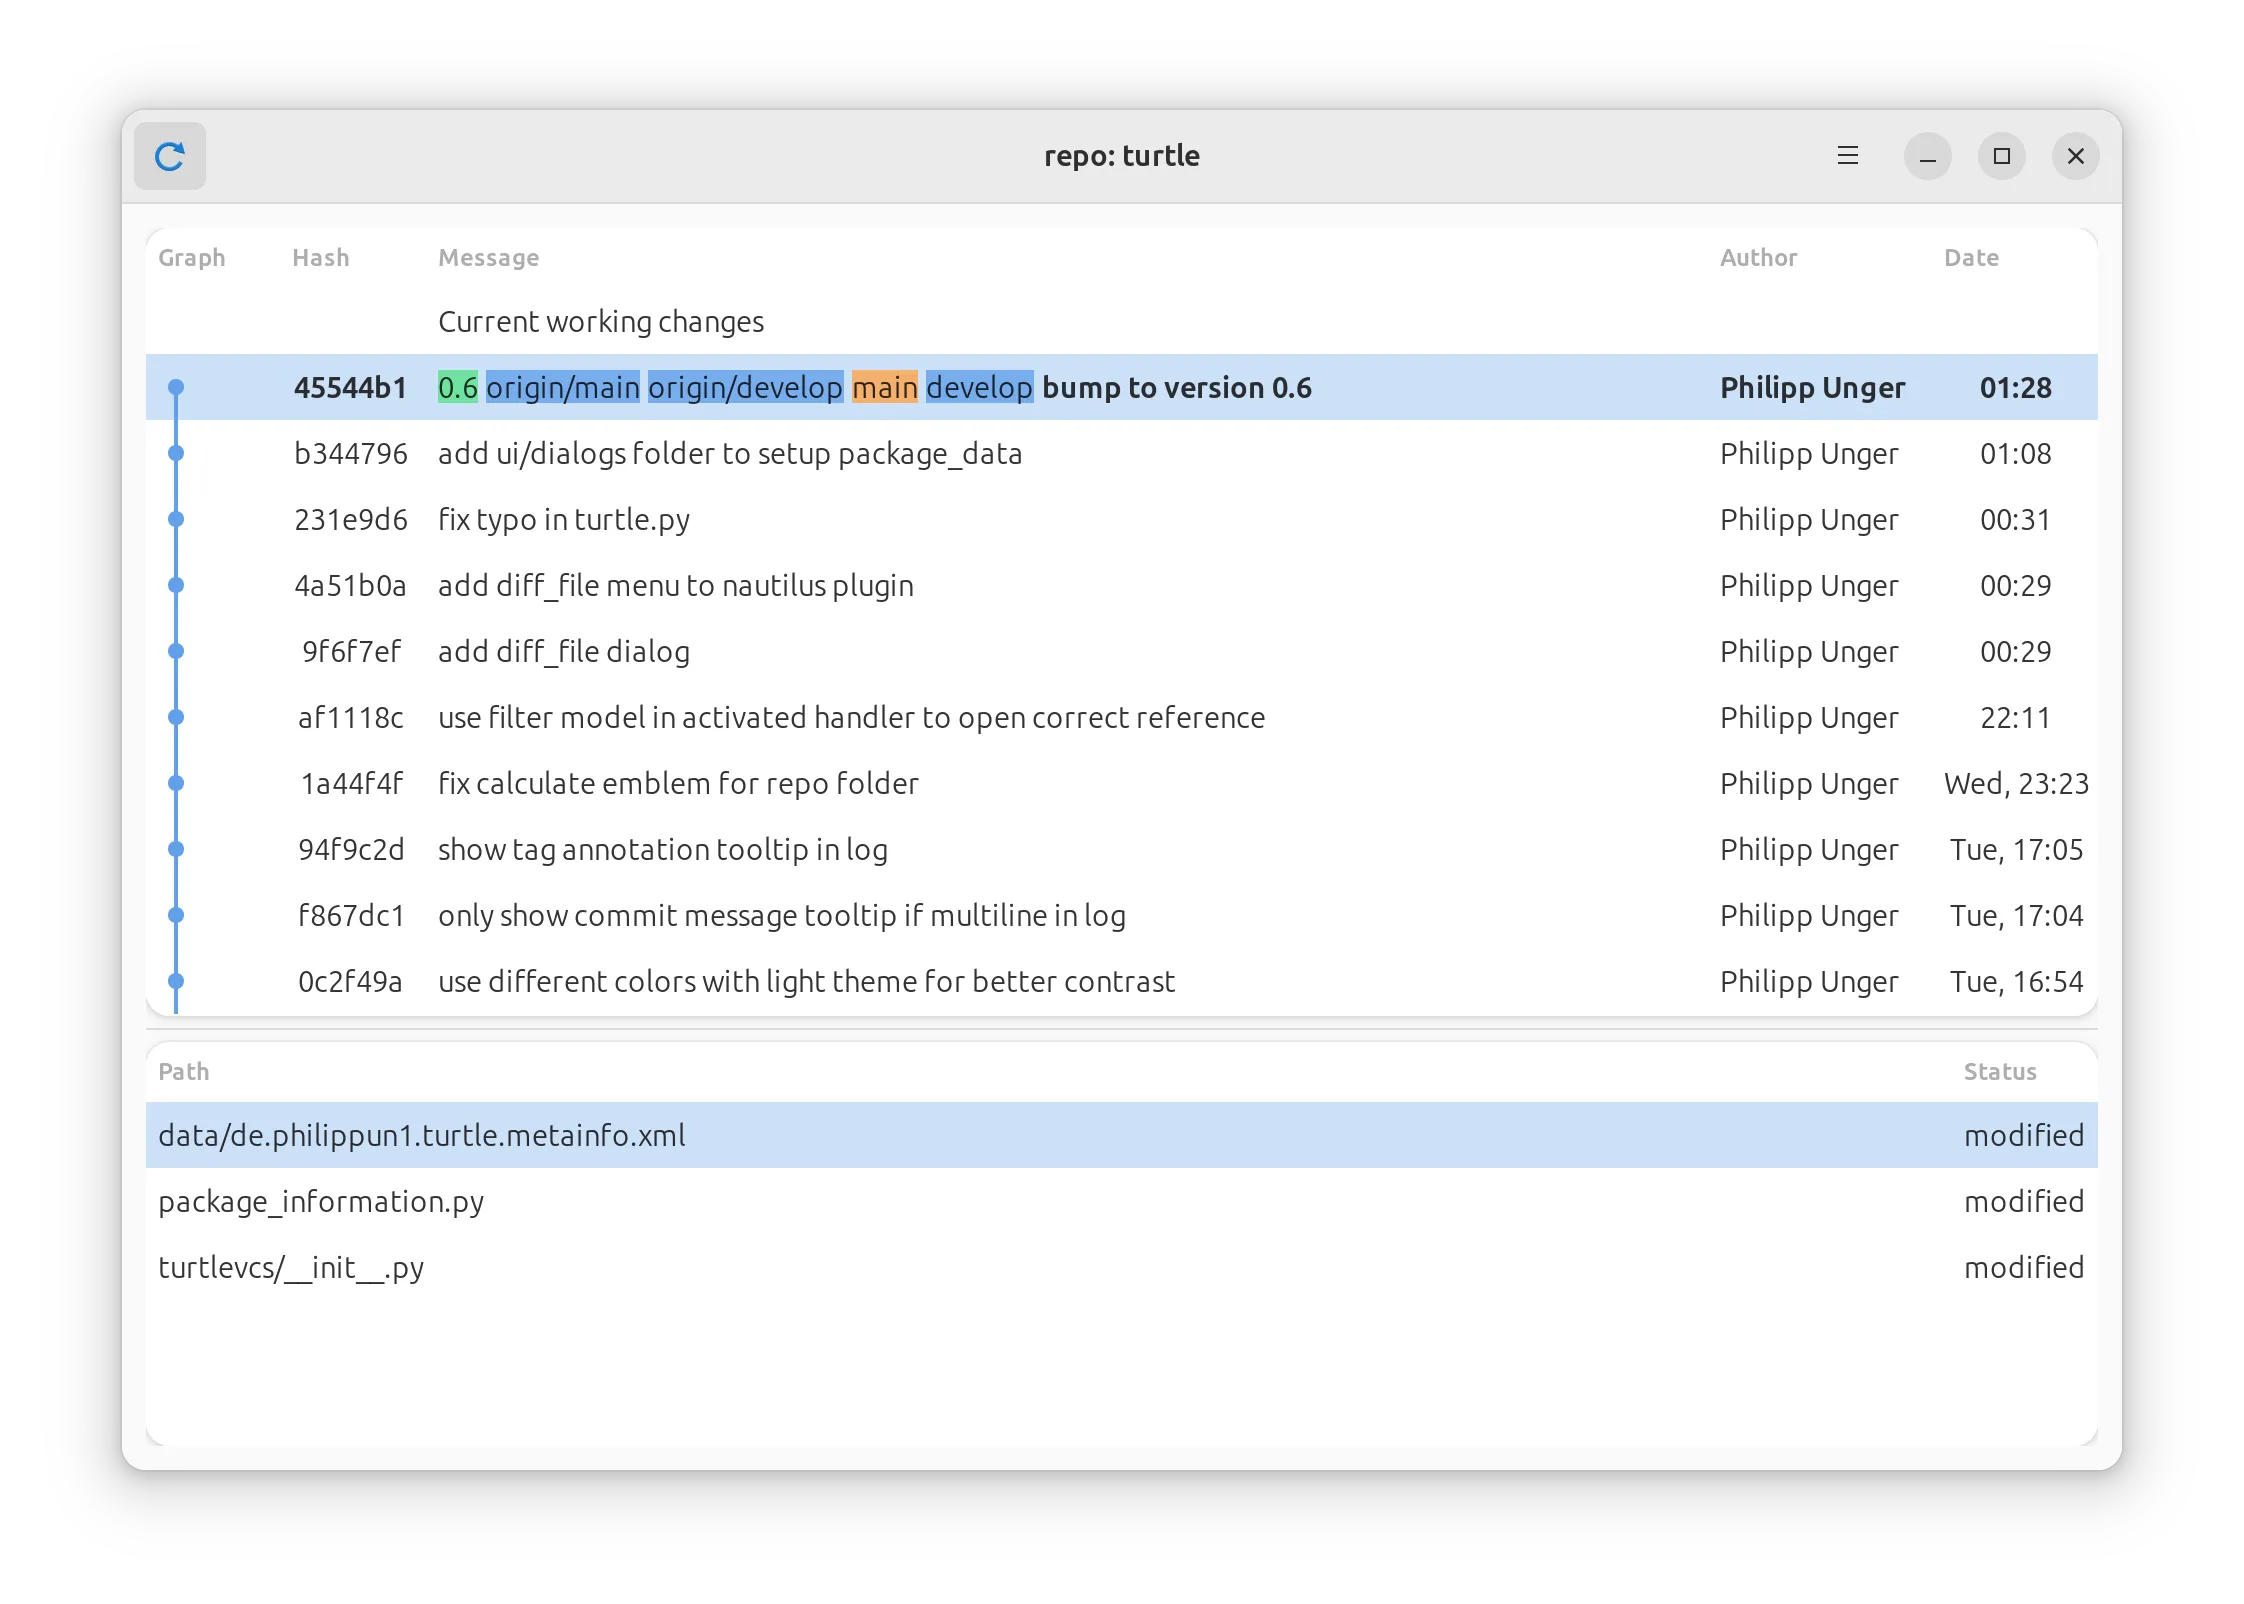Screen dimensions: 2244x1604
Task: Click the graph node for commit 45544b1
Action: (x=176, y=387)
